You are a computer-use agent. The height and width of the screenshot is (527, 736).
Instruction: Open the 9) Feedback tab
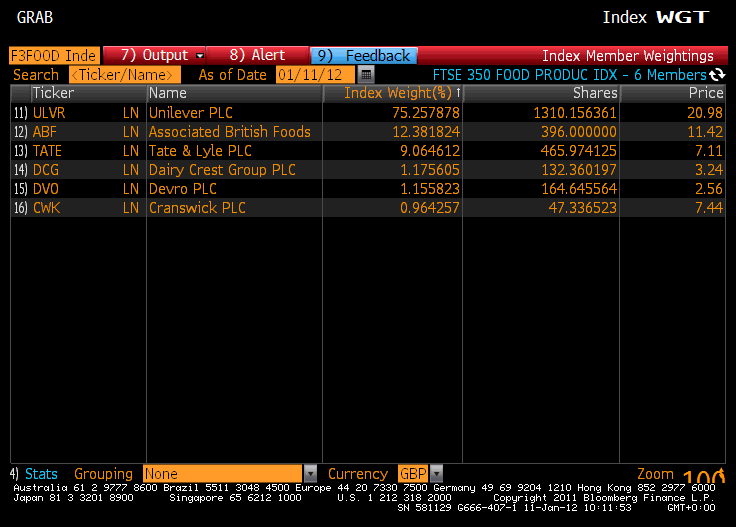[x=364, y=56]
